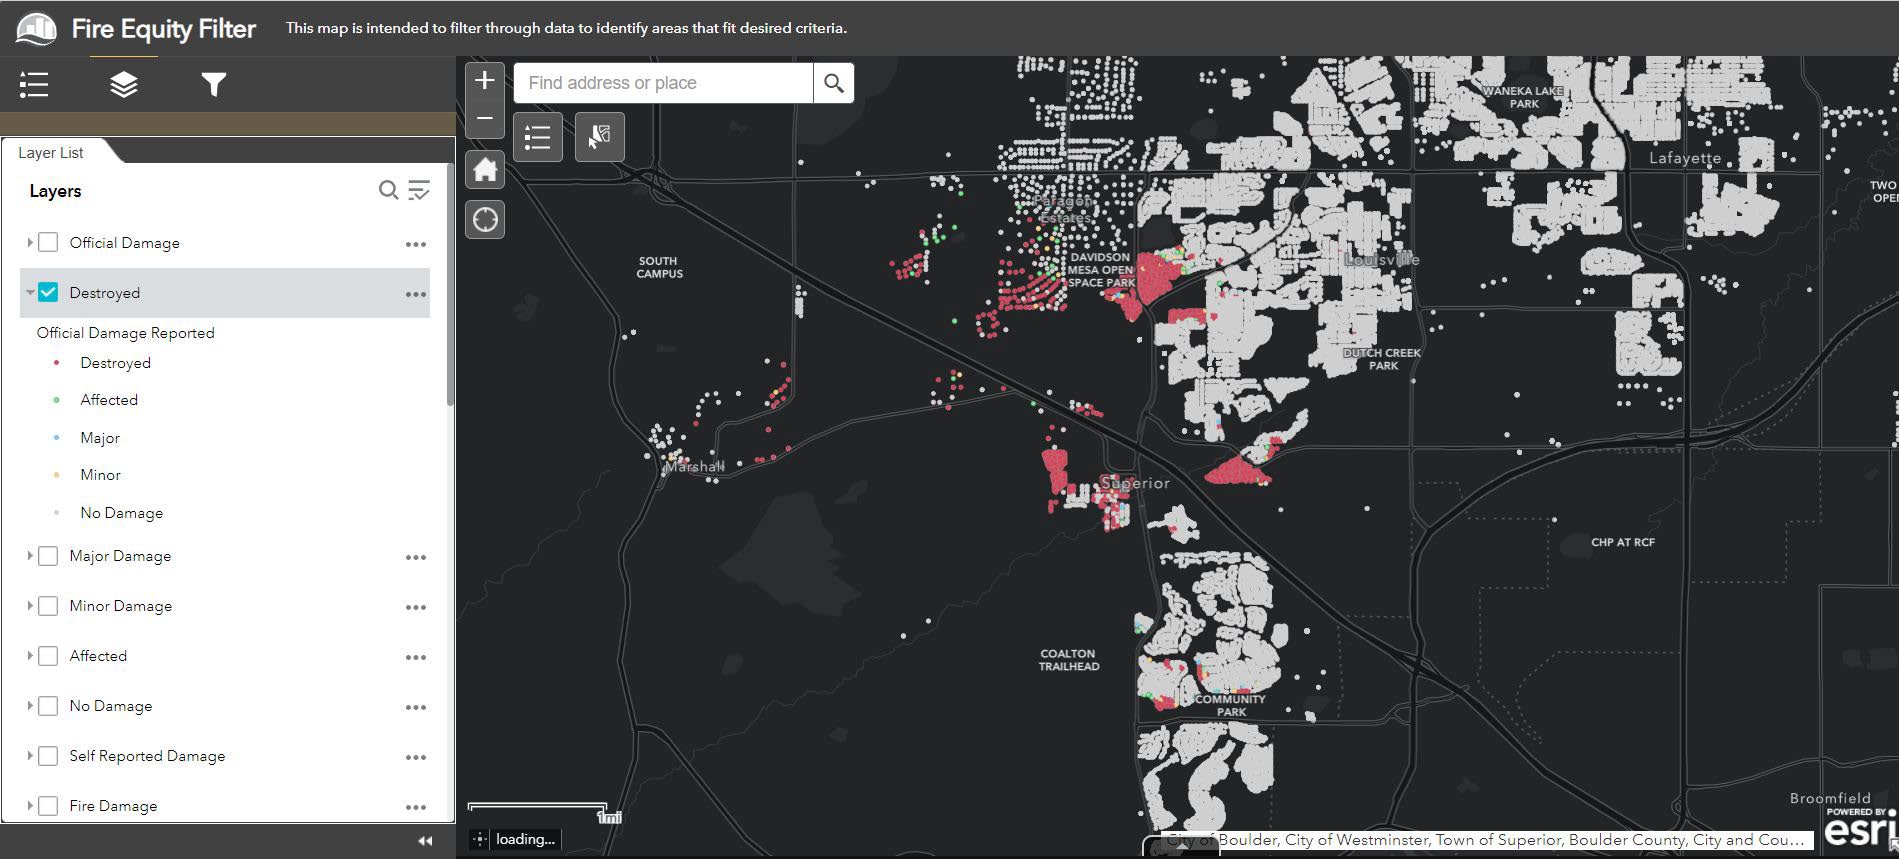Zoom in with the plus button
Viewport: 1899px width, 859px height.
pyautogui.click(x=485, y=81)
